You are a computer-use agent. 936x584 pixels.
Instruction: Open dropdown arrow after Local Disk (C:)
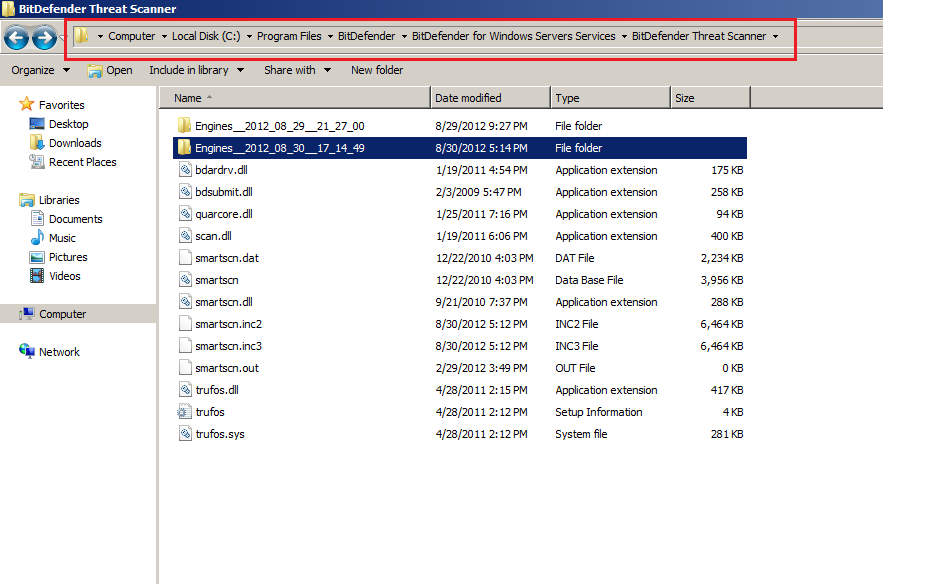click(249, 36)
